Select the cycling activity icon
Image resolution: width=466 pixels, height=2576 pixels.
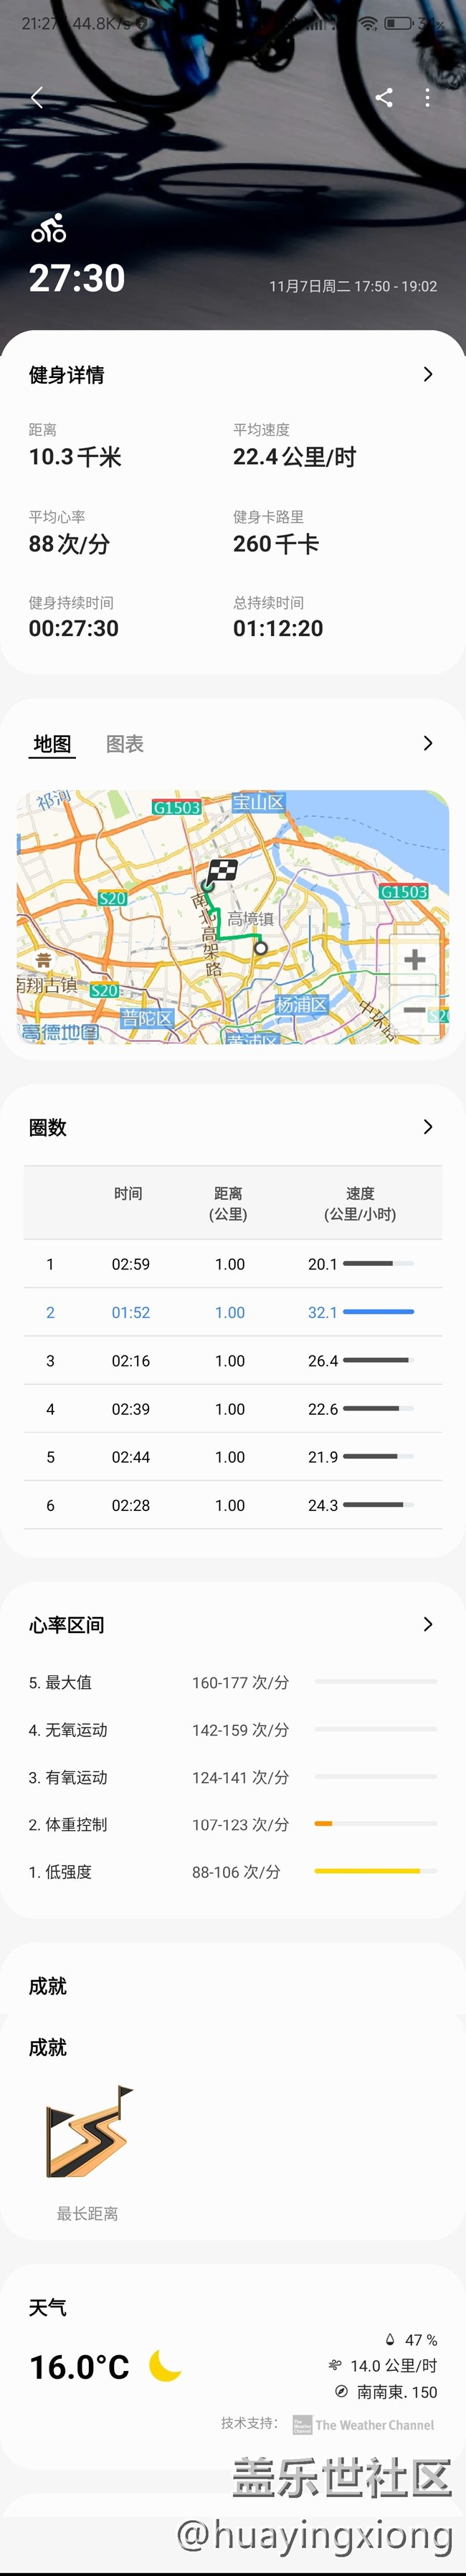tap(49, 230)
